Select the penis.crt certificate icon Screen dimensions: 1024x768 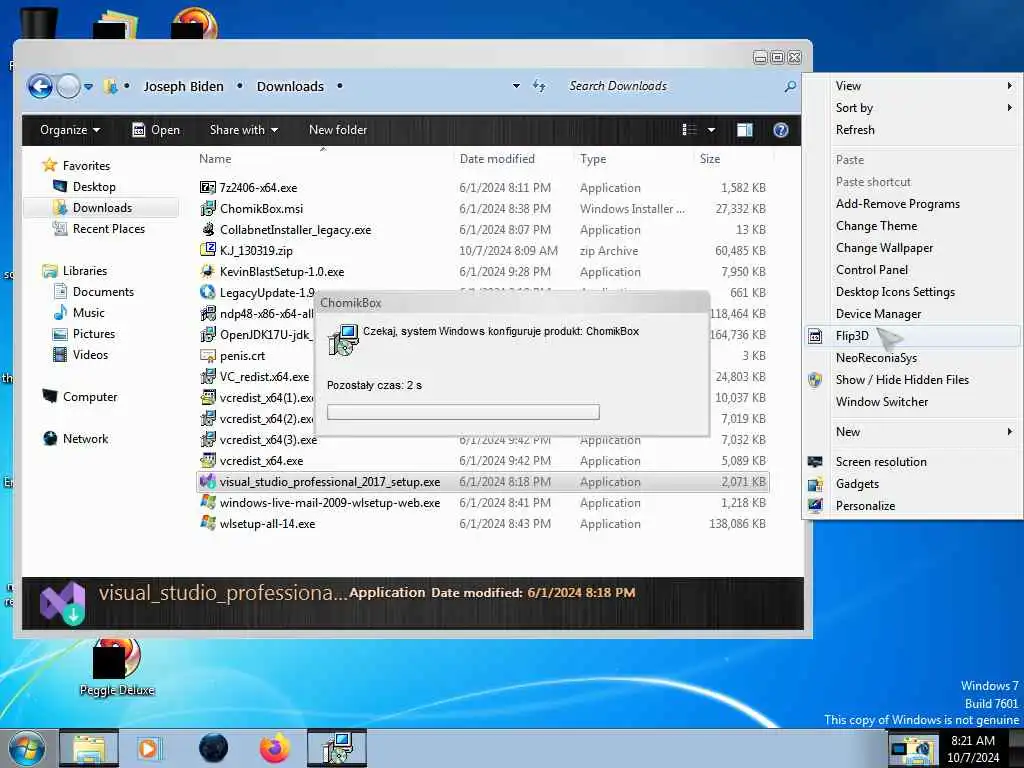[x=207, y=355]
